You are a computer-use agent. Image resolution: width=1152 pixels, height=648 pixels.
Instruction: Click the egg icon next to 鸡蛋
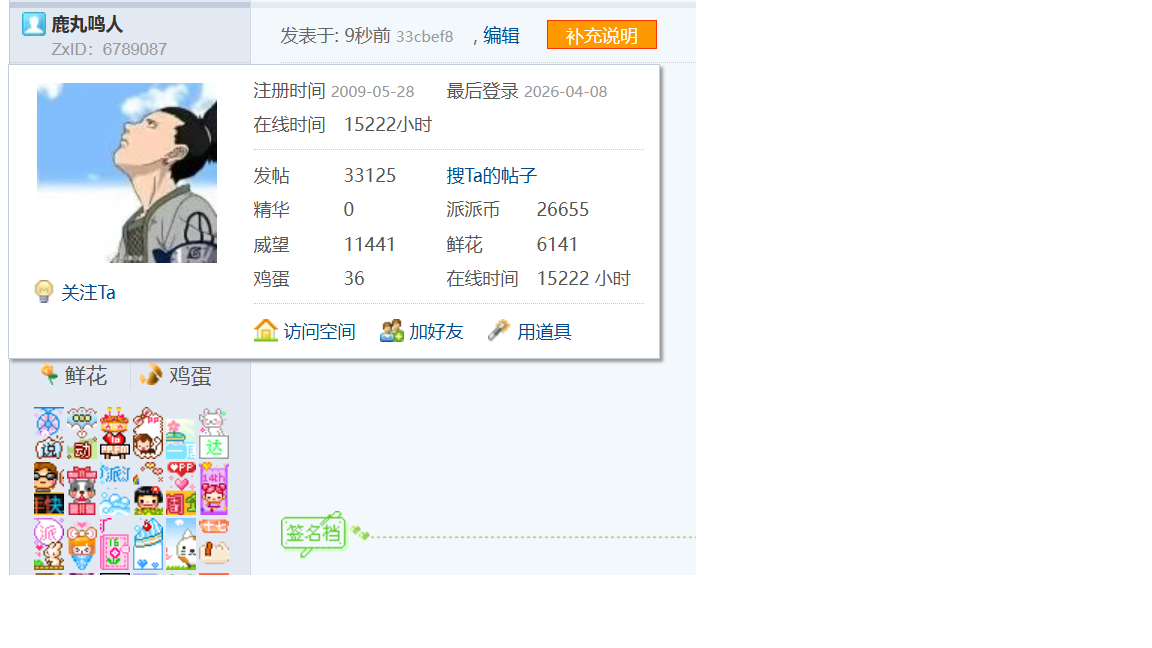151,375
